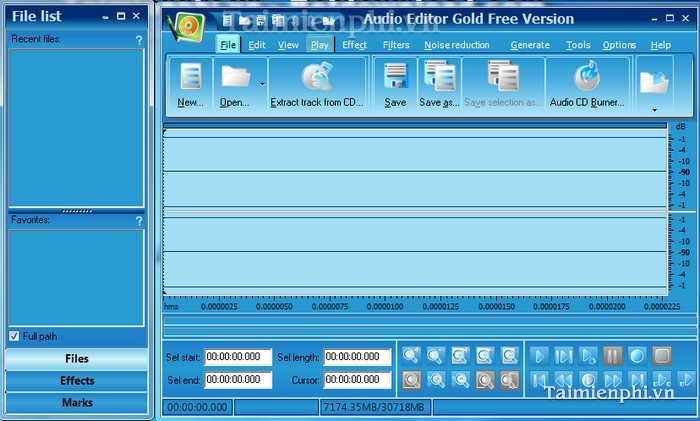Start recording with the round Record button
This screenshot has height=421, width=700.
click(x=637, y=356)
